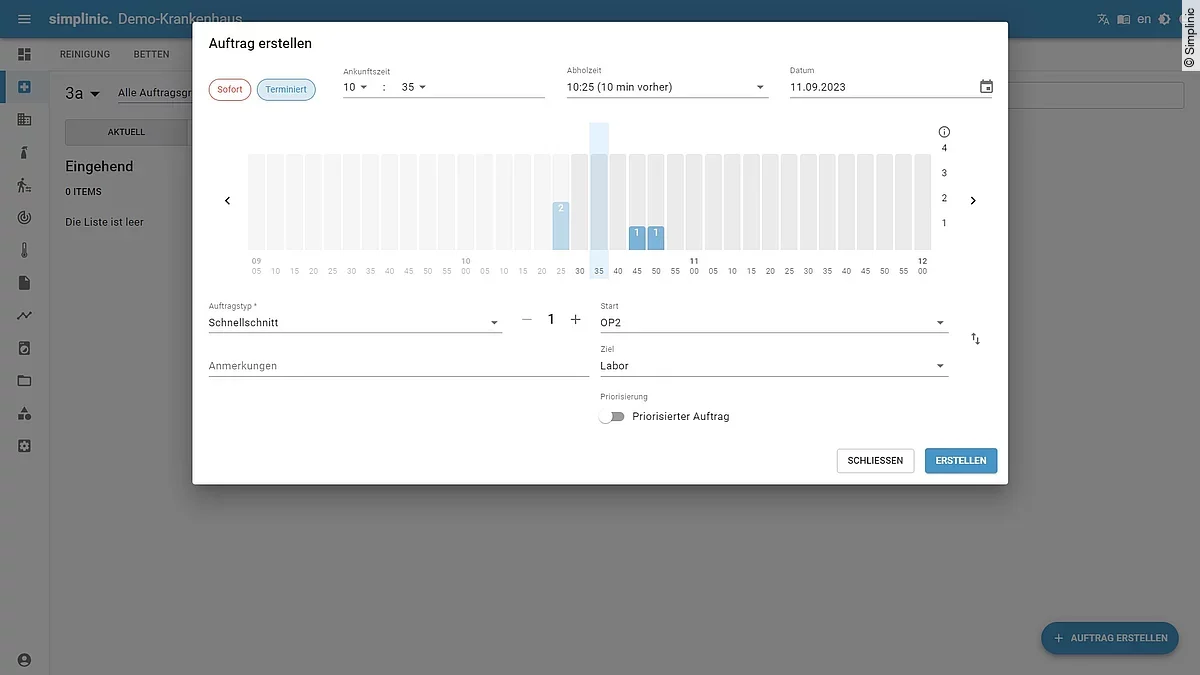Open the Auftragstyp Schnellschnitt dropdown

click(355, 323)
